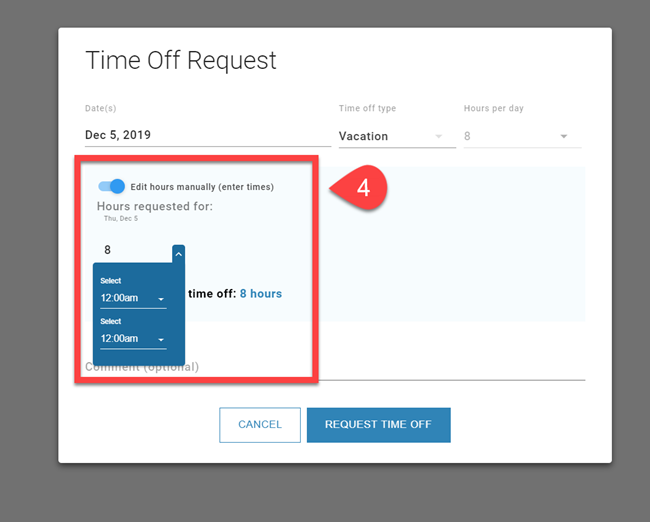The height and width of the screenshot is (522, 650).
Task: Click the "Edit hours manually (enter times)" label
Action: point(202,186)
